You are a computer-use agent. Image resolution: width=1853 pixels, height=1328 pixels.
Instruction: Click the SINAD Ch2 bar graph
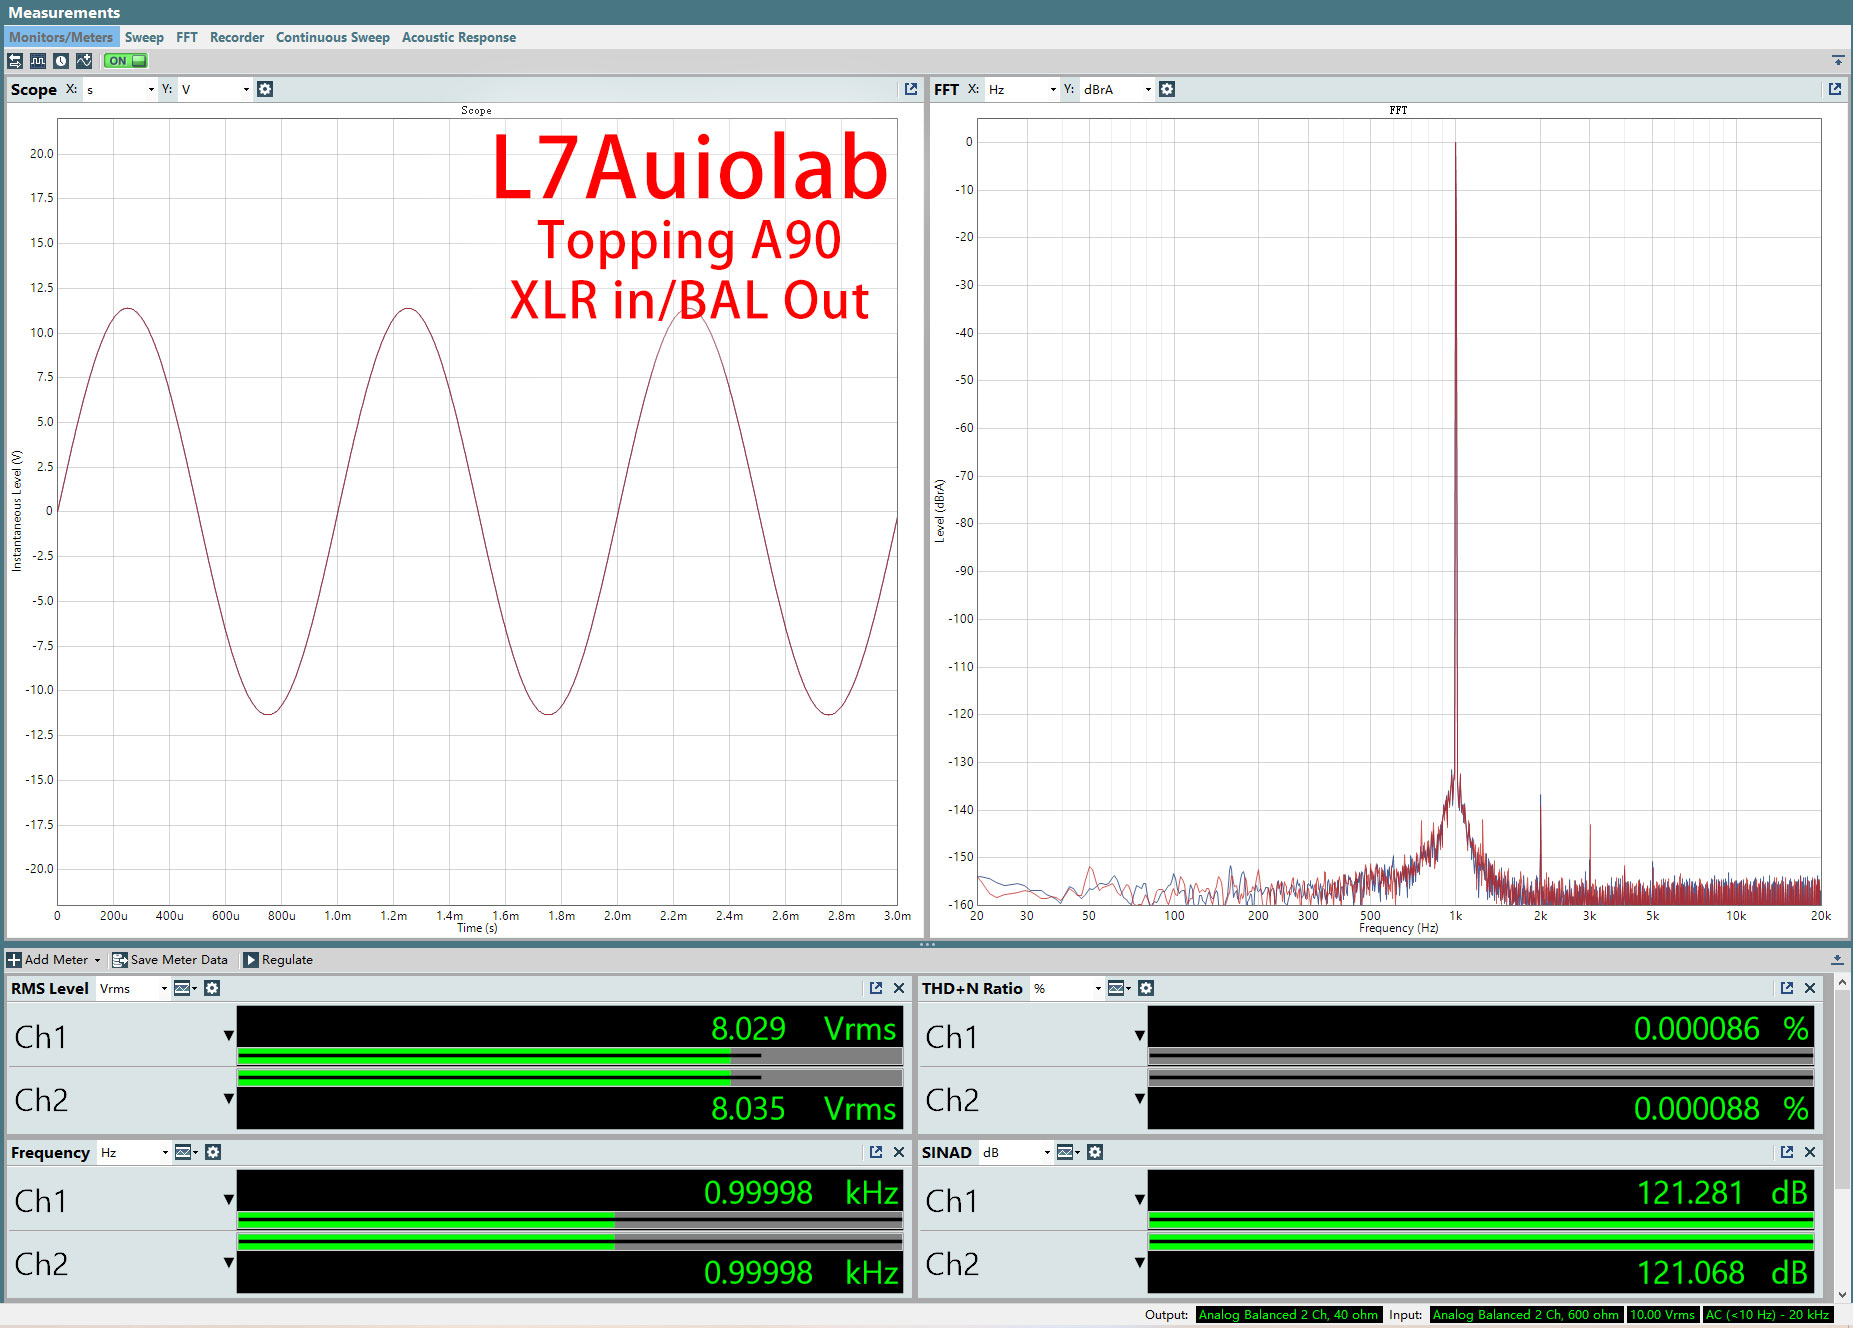1481,1242
